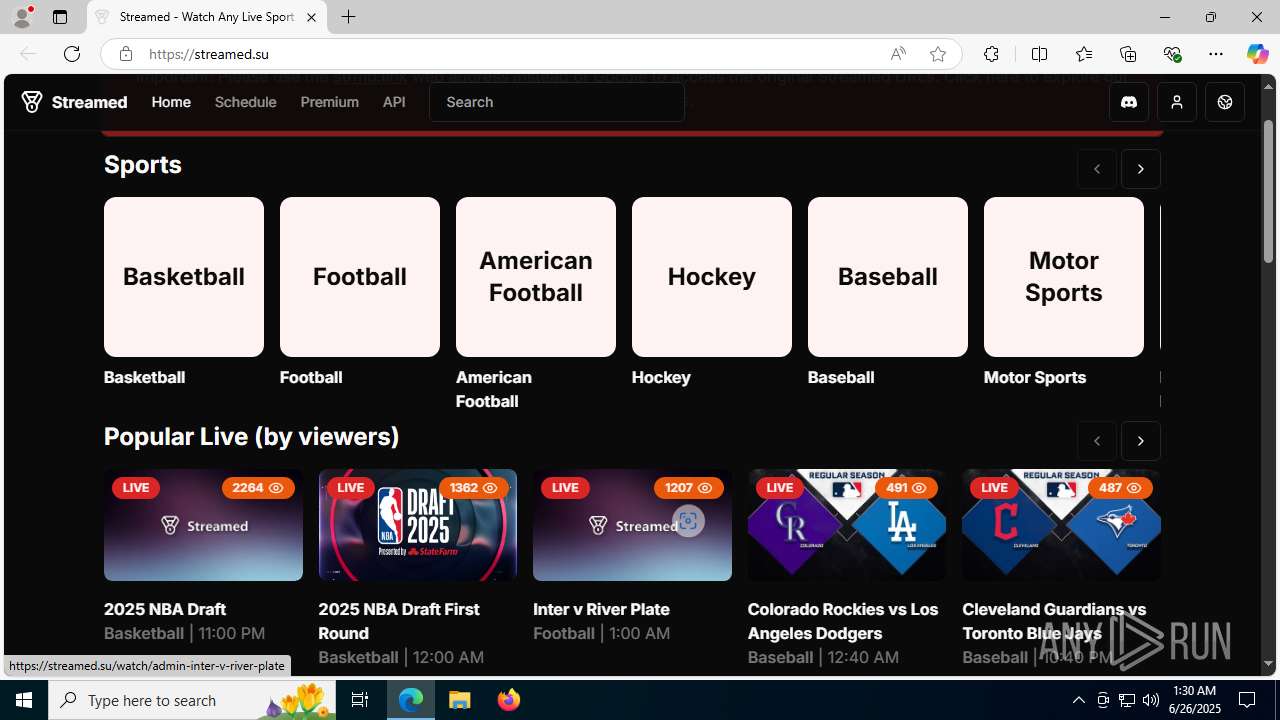Image resolution: width=1280 pixels, height=720 pixels.
Task: Open the volume tray icon
Action: click(1151, 700)
